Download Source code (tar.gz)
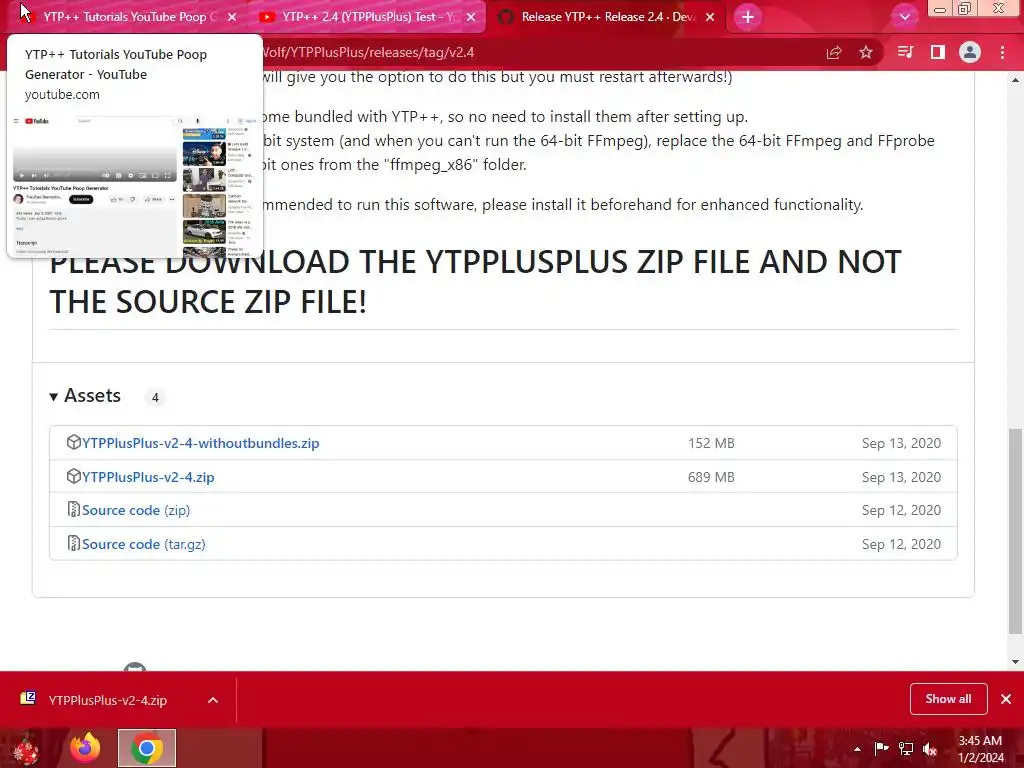1024x768 pixels. click(x=144, y=545)
